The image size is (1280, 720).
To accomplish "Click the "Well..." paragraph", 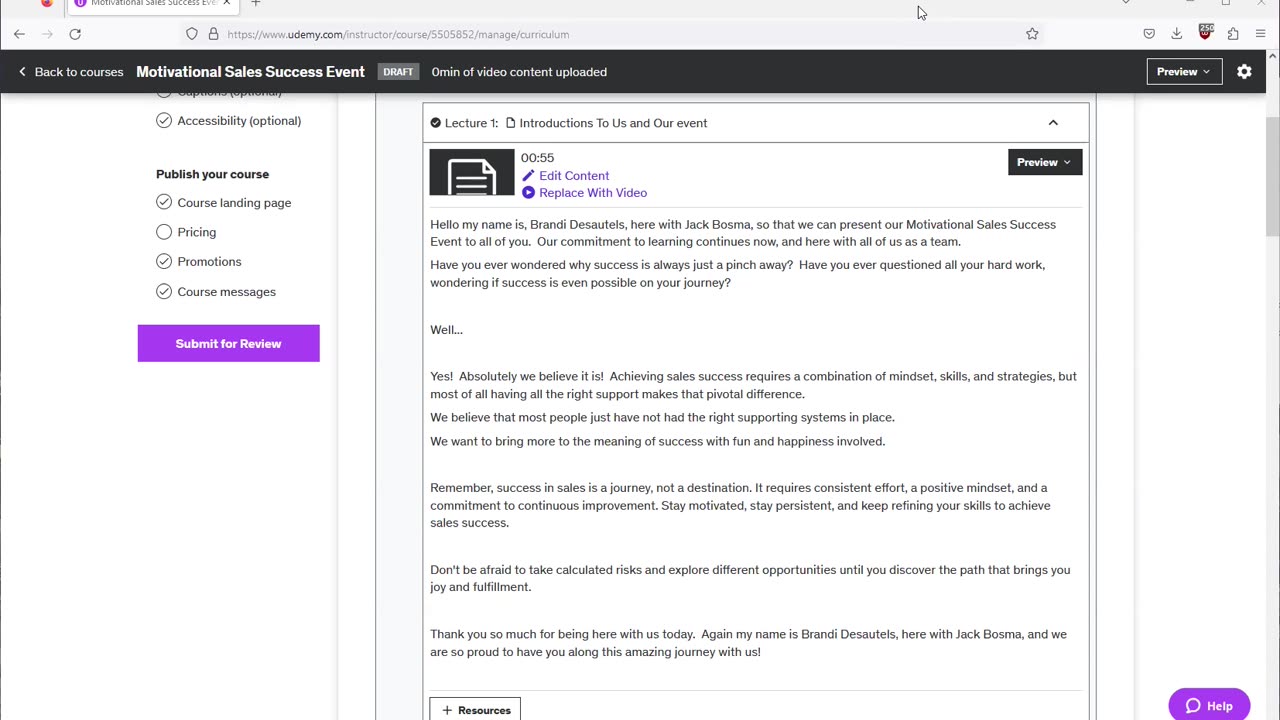I will 446,330.
